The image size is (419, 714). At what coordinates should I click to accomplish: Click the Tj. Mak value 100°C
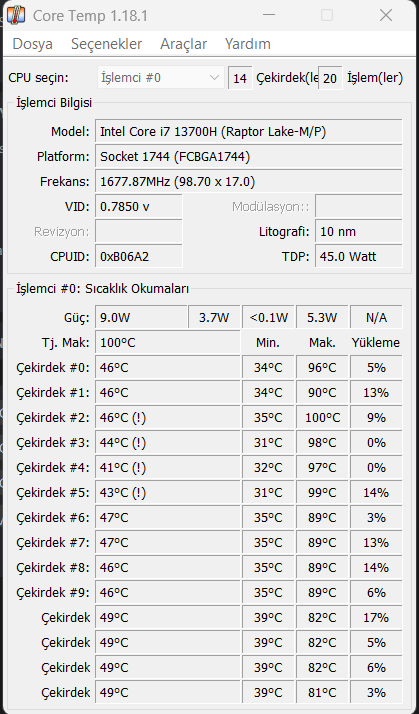(168, 342)
